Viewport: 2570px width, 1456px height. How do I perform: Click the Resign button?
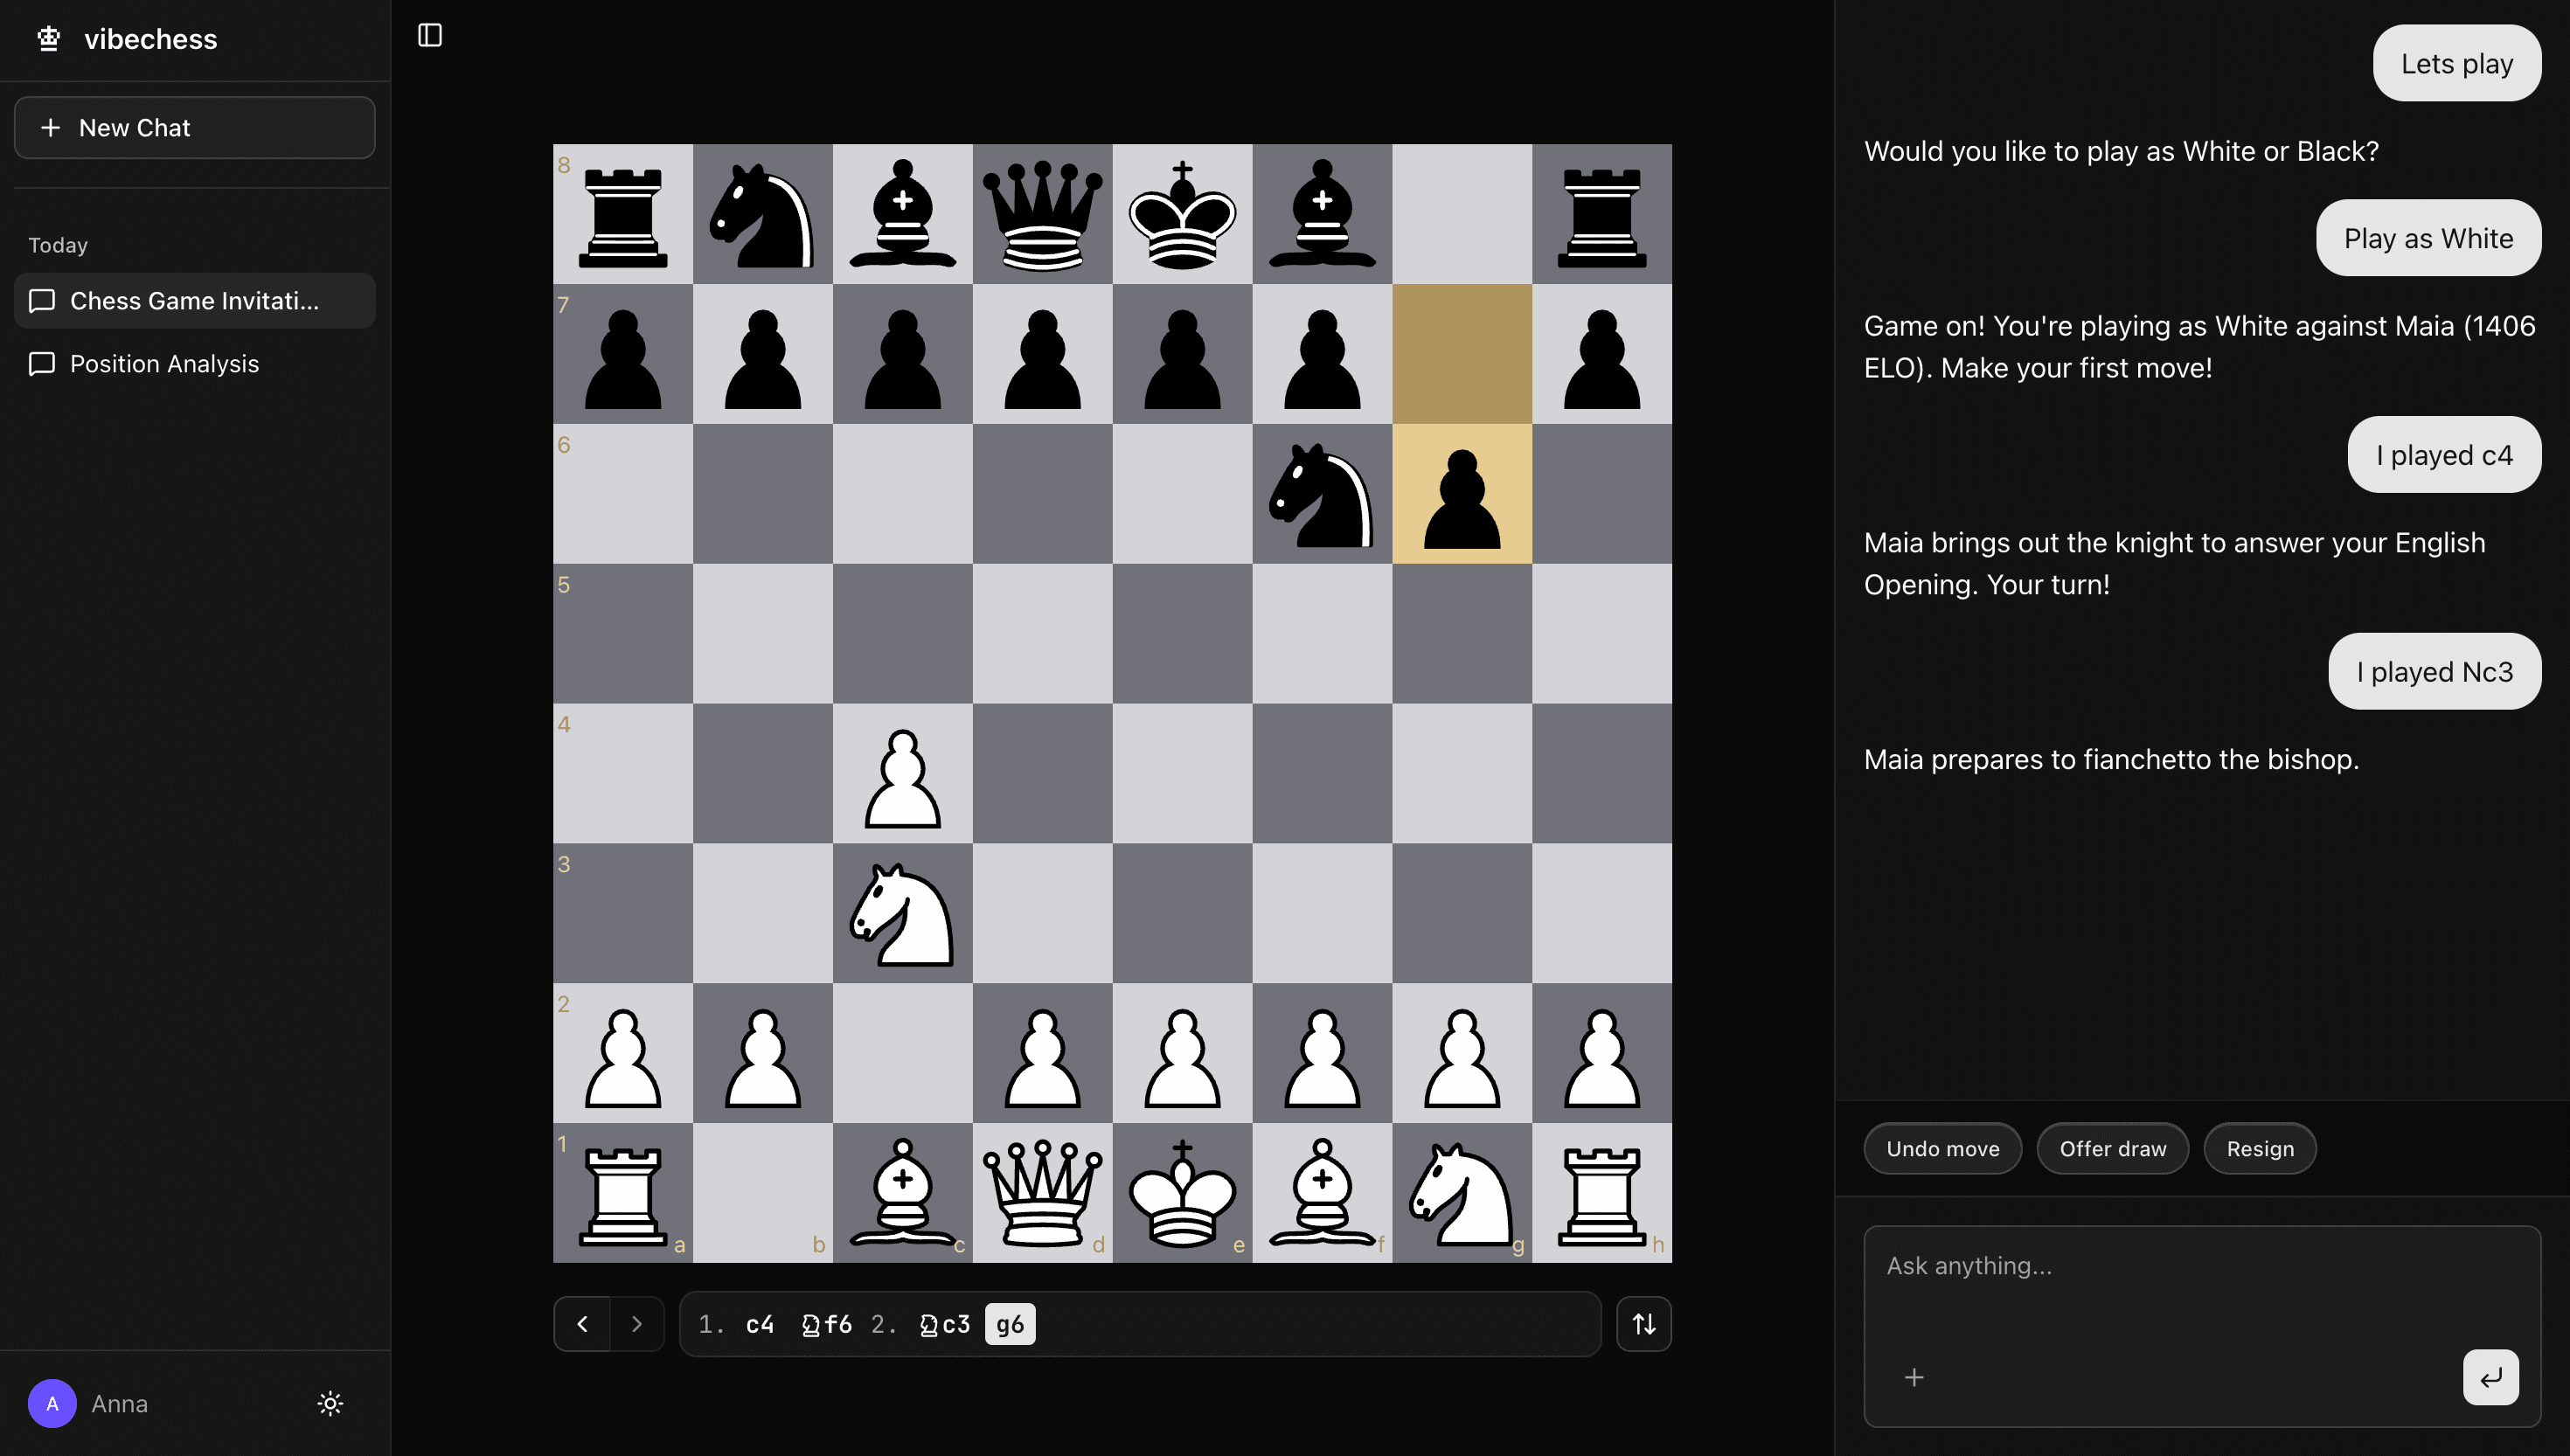pos(2259,1149)
